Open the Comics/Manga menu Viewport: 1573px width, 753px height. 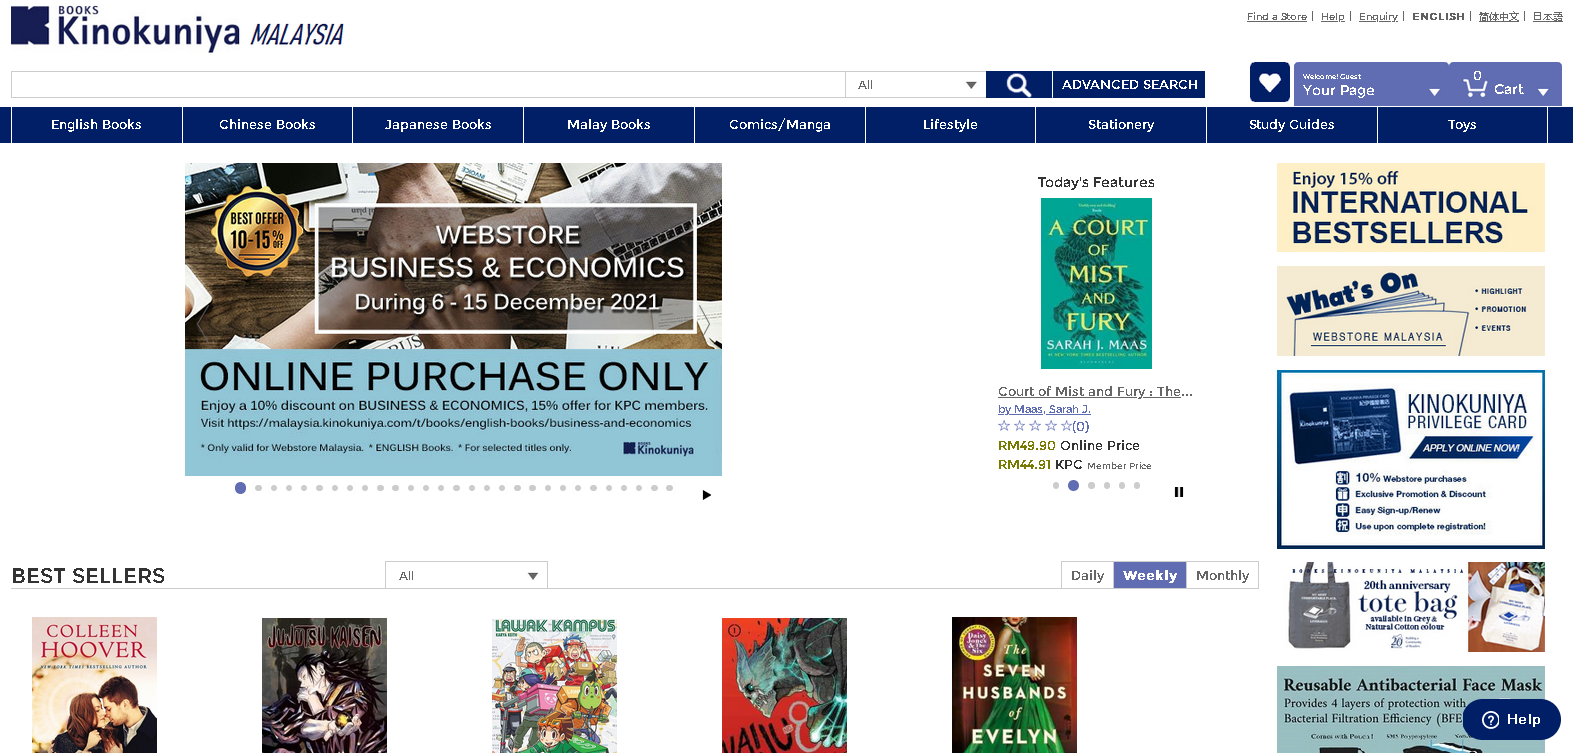(779, 125)
